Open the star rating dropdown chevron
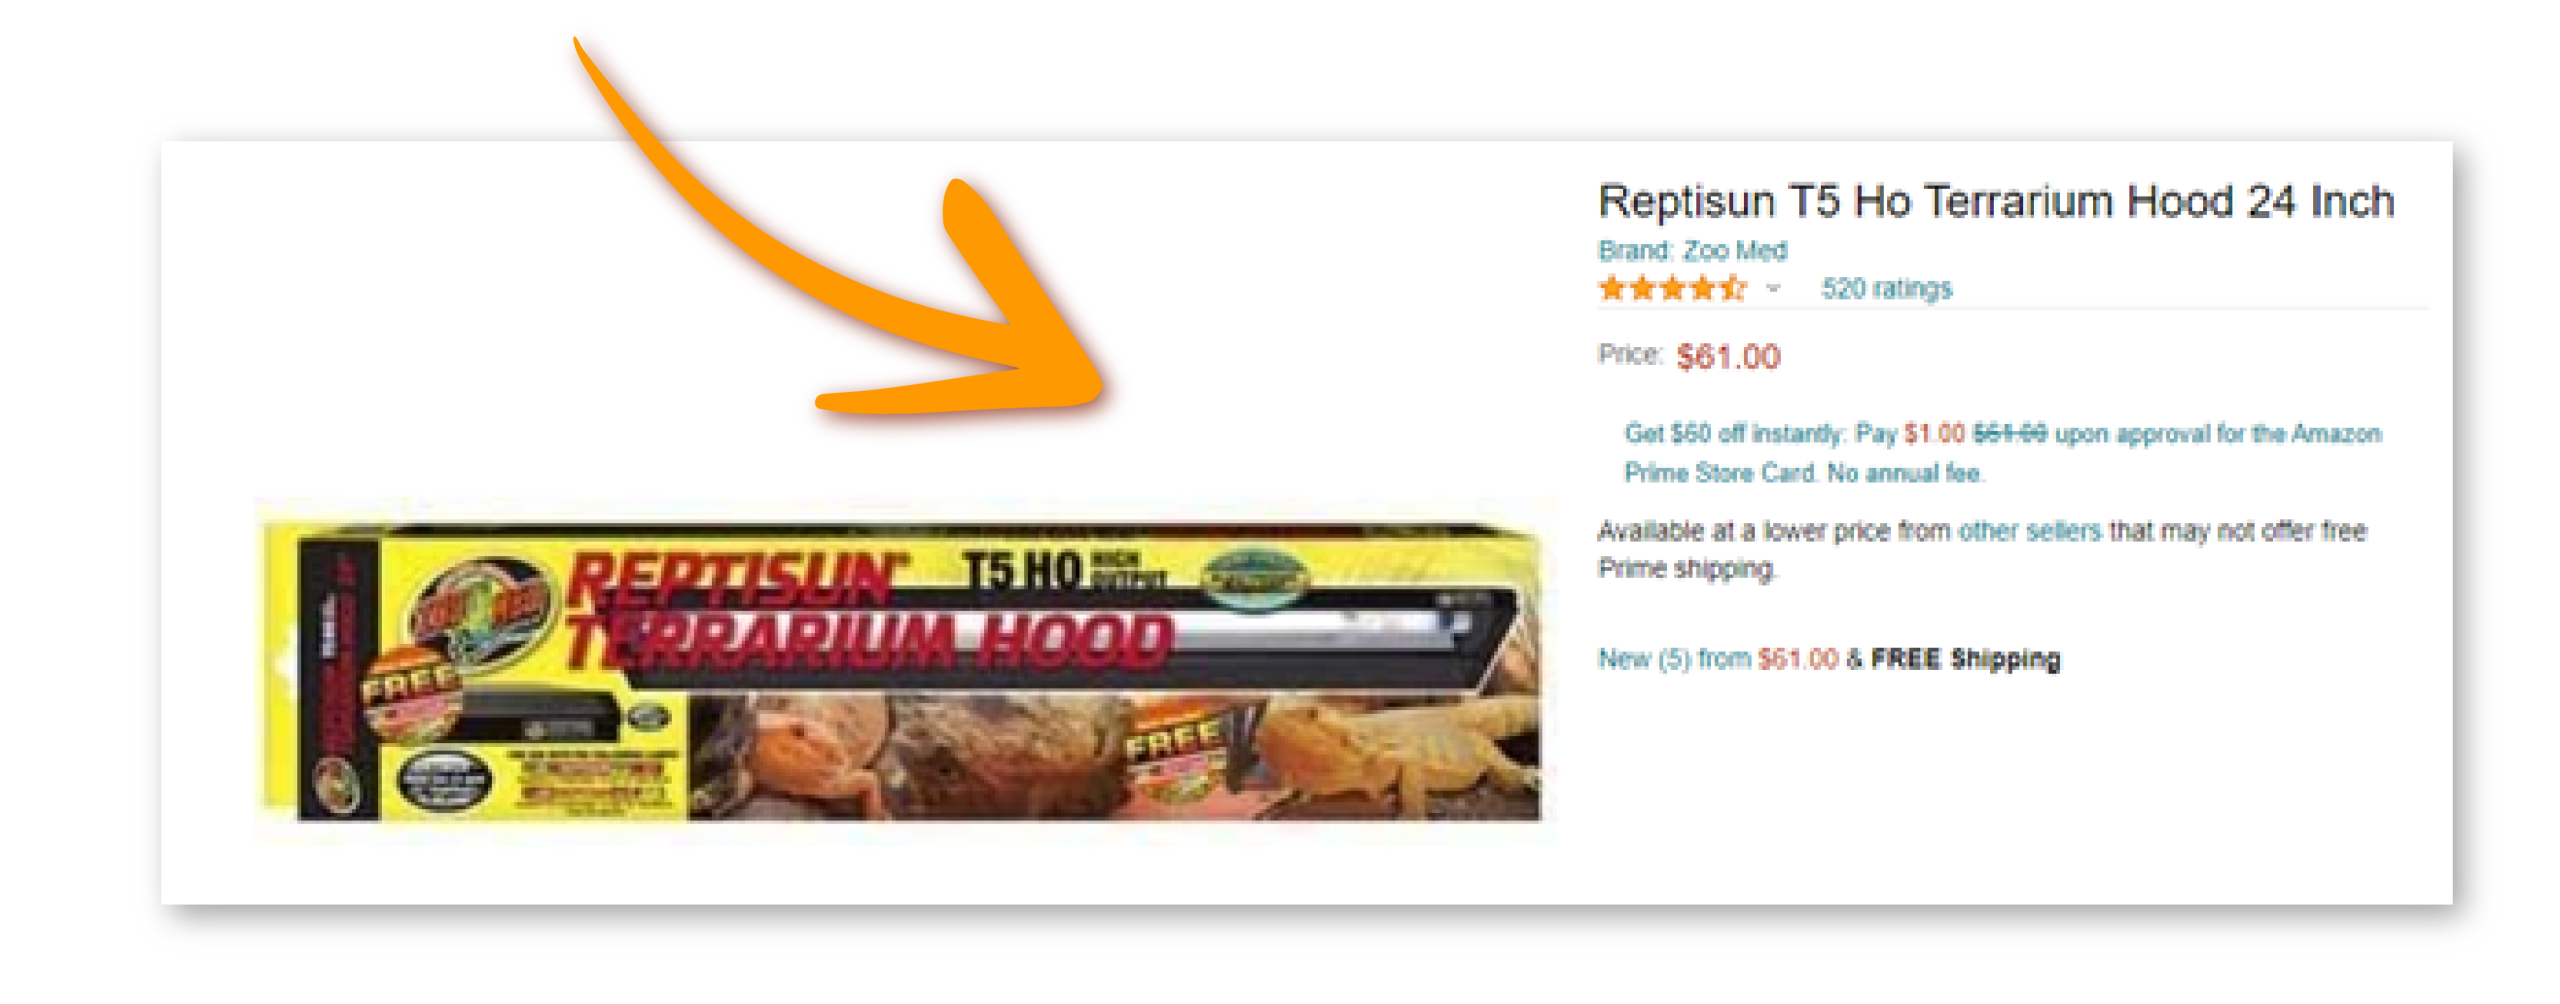This screenshot has height=1004, width=2560. 1773,288
